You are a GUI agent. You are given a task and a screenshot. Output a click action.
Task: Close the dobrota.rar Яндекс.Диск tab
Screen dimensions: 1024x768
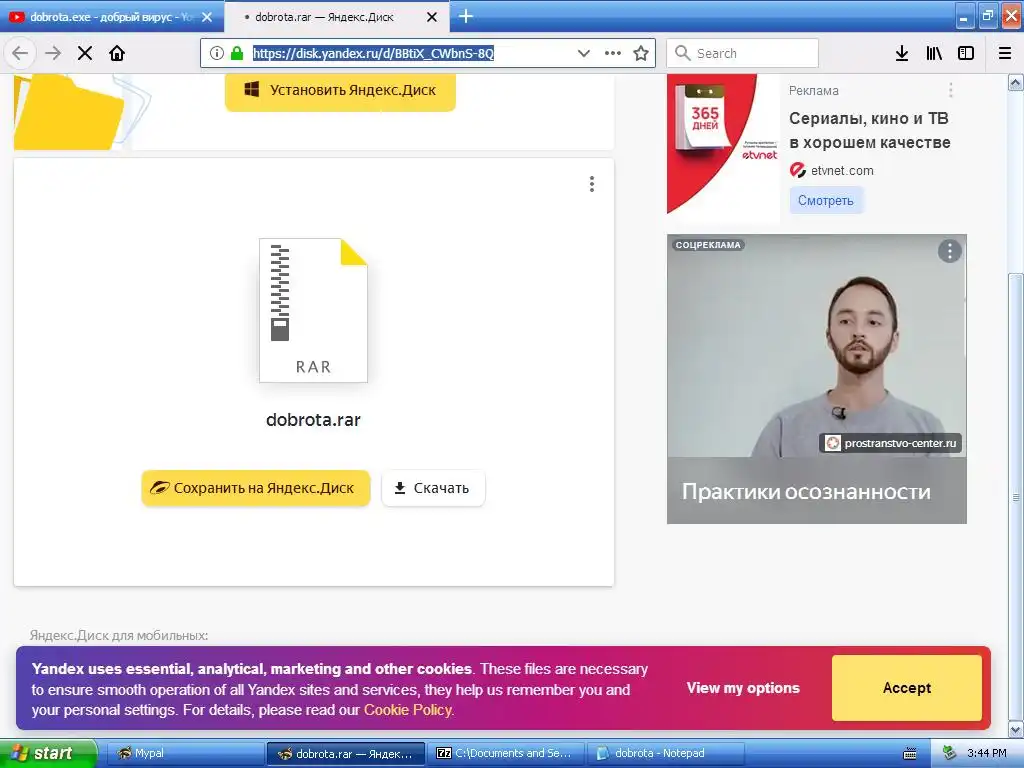click(432, 18)
